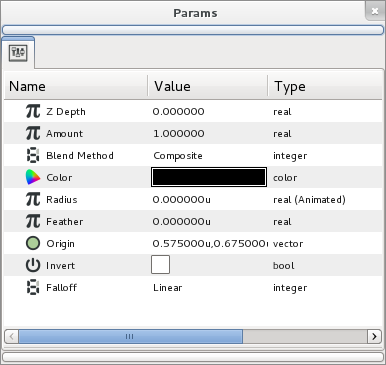Select the Color parameter name
Viewport: 386px width, 365px height.
(x=59, y=178)
